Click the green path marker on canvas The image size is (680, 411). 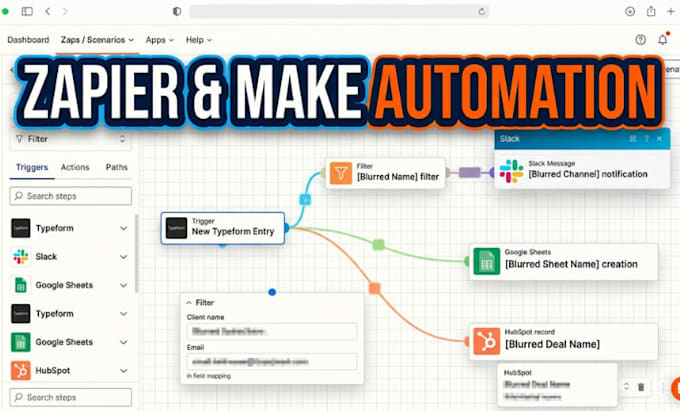pyautogui.click(x=378, y=245)
